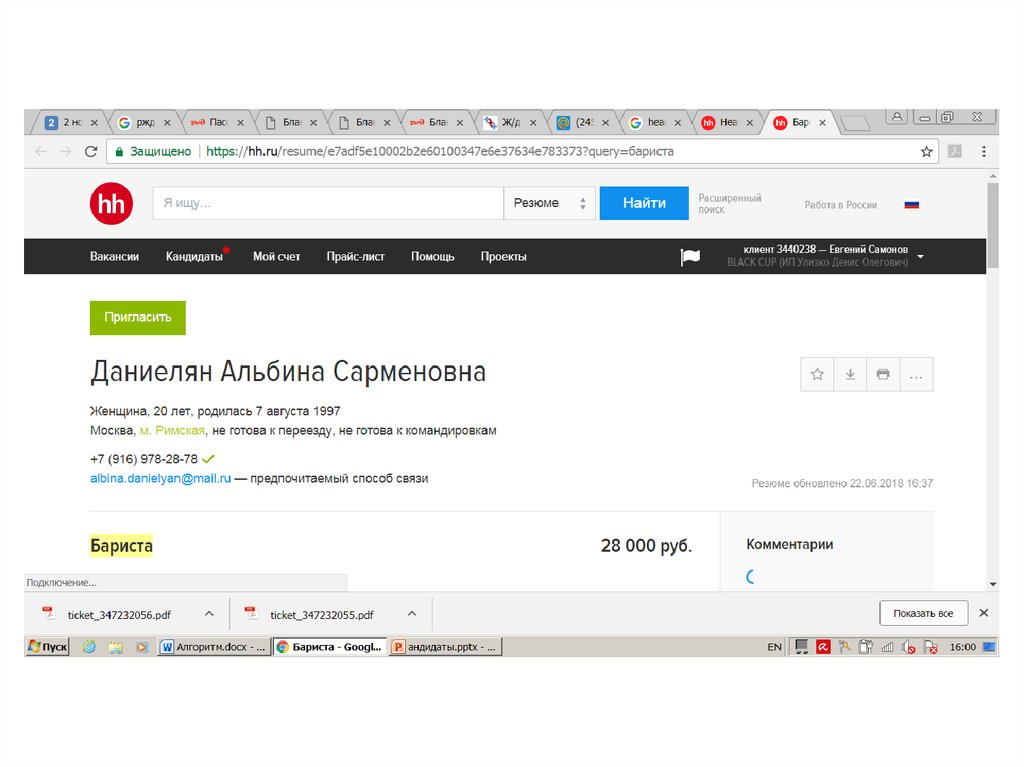Click the hh.ru red logo

(x=111, y=204)
